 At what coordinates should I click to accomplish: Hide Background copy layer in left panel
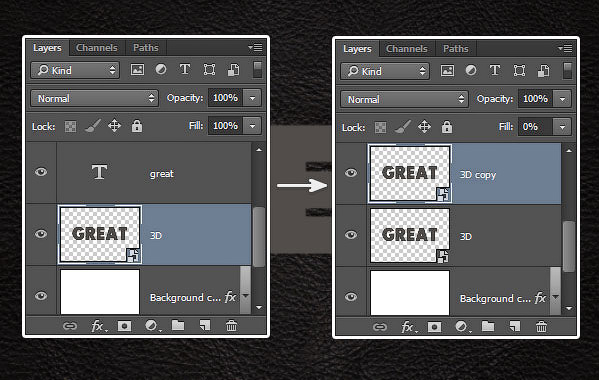click(41, 296)
